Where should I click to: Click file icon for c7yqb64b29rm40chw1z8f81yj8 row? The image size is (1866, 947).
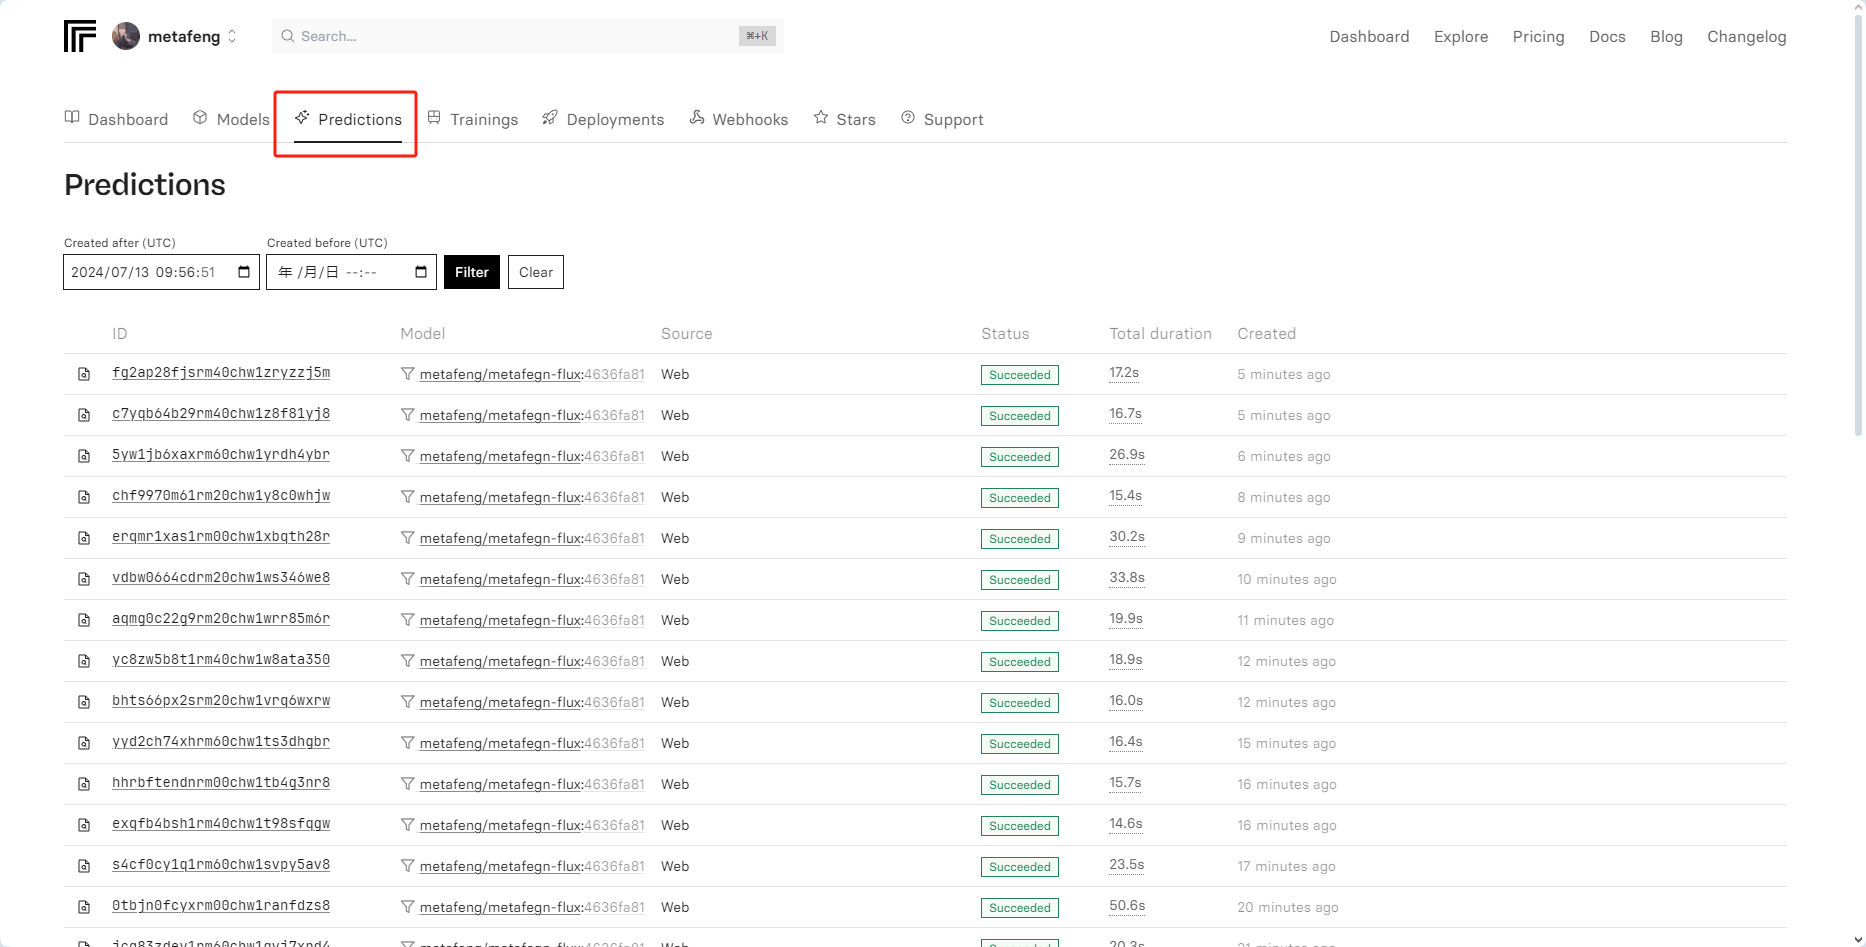click(x=84, y=415)
